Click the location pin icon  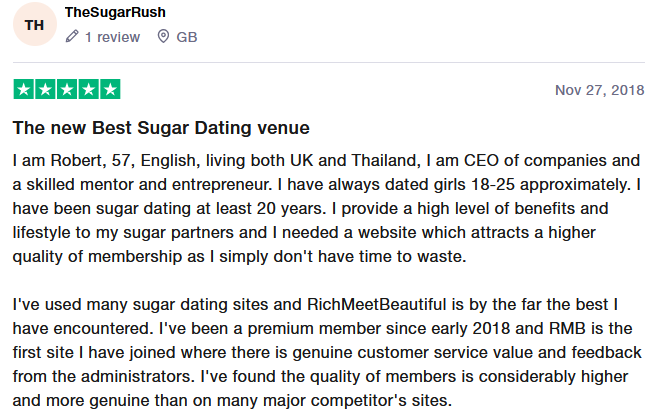pyautogui.click(x=163, y=36)
